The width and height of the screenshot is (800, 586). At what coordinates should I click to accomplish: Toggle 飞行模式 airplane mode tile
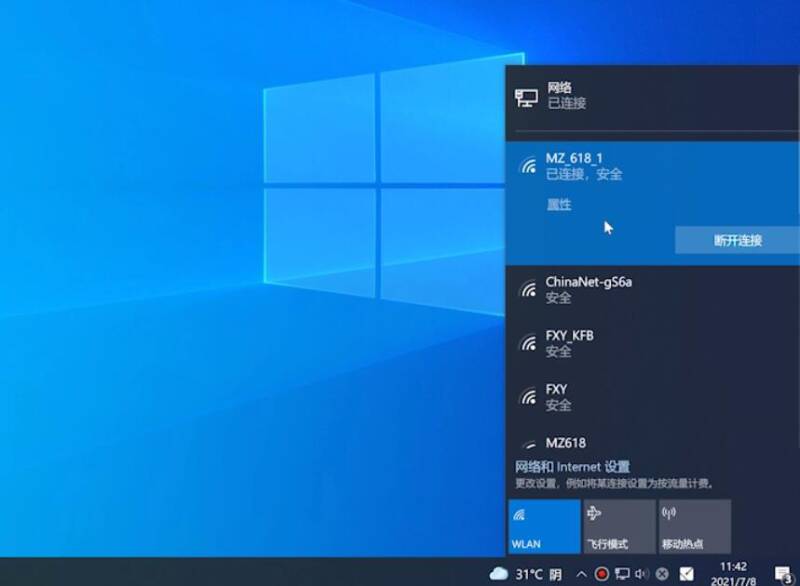click(619, 526)
